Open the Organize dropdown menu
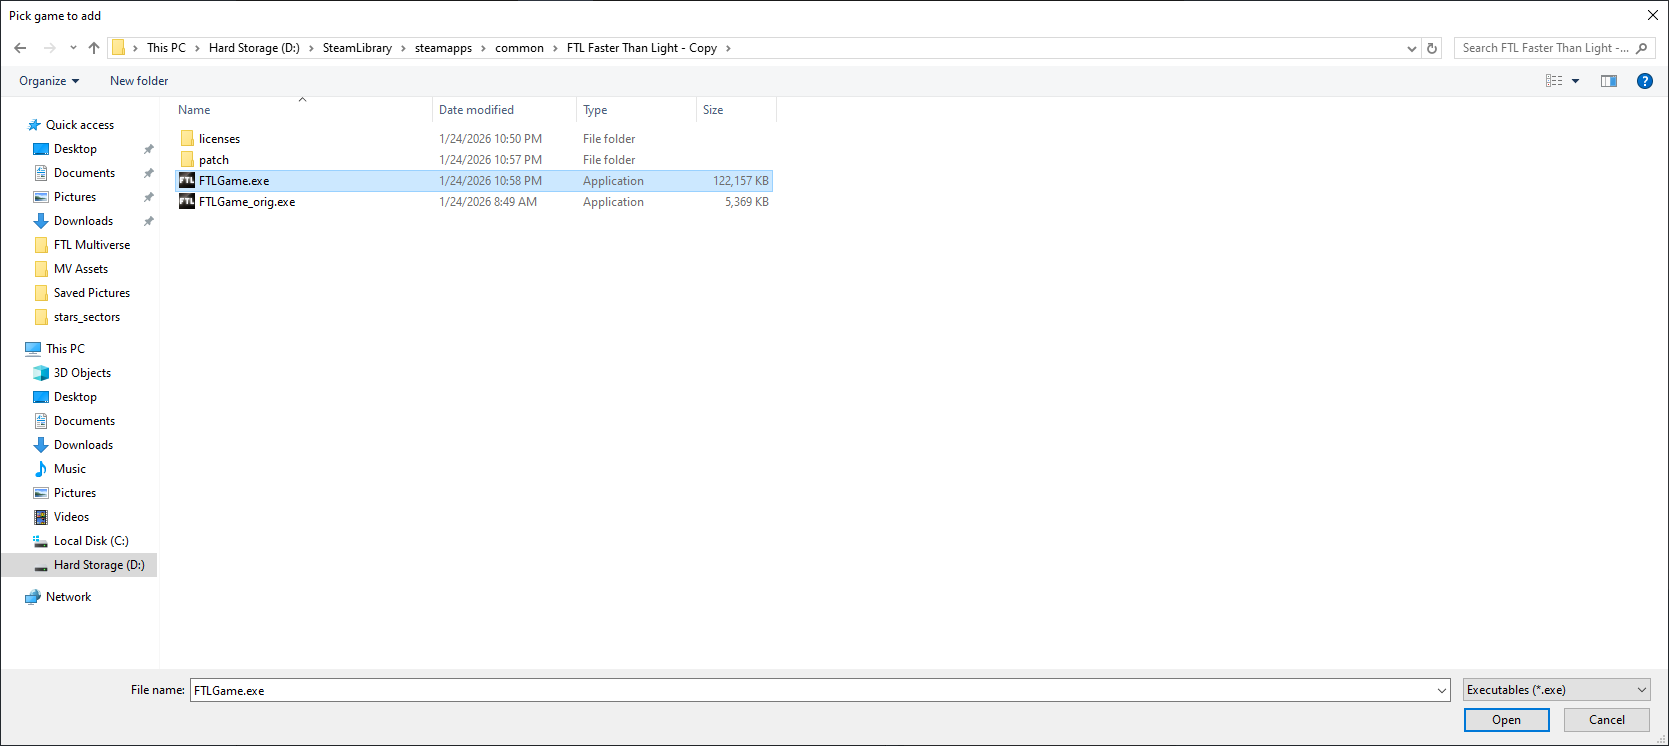The height and width of the screenshot is (746, 1669). 49,81
